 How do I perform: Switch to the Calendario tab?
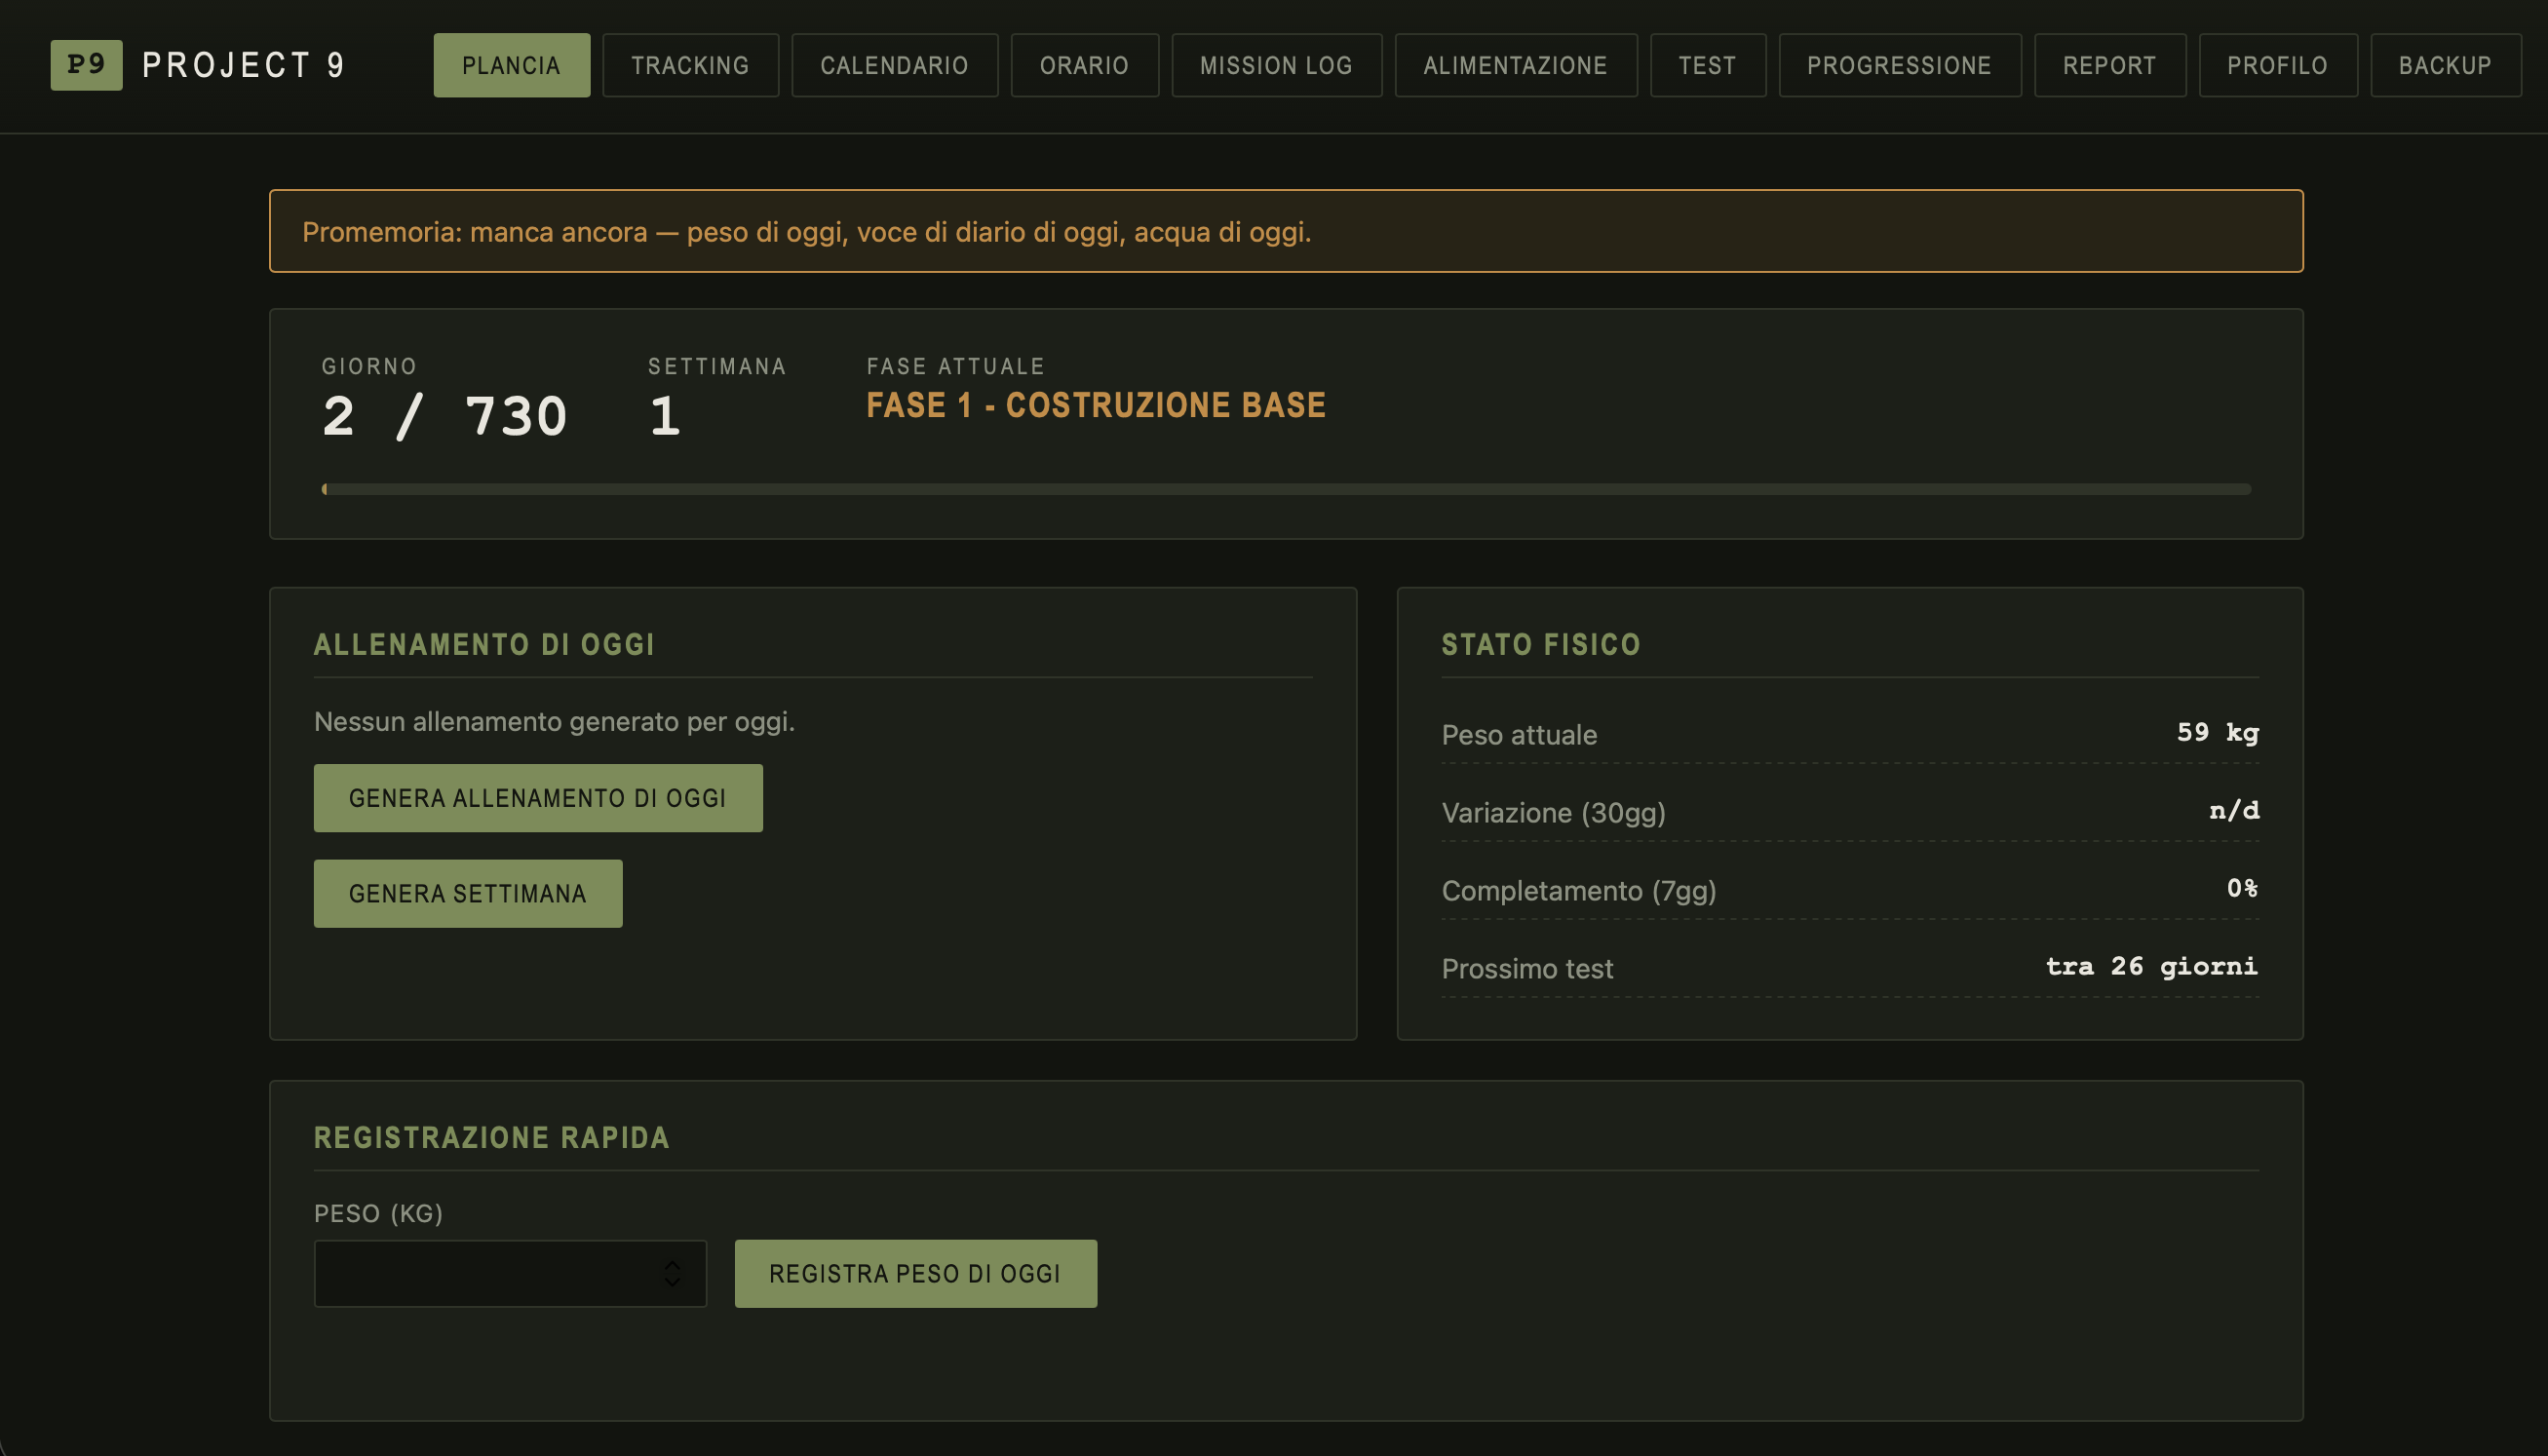point(894,65)
